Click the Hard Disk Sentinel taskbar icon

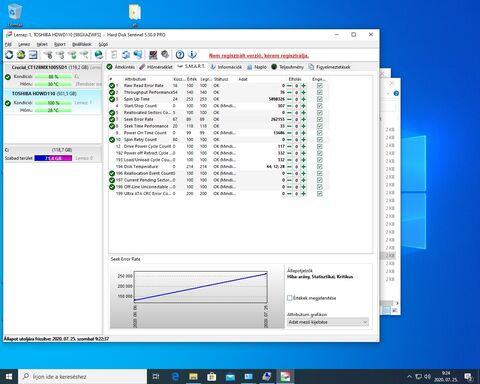click(x=285, y=377)
